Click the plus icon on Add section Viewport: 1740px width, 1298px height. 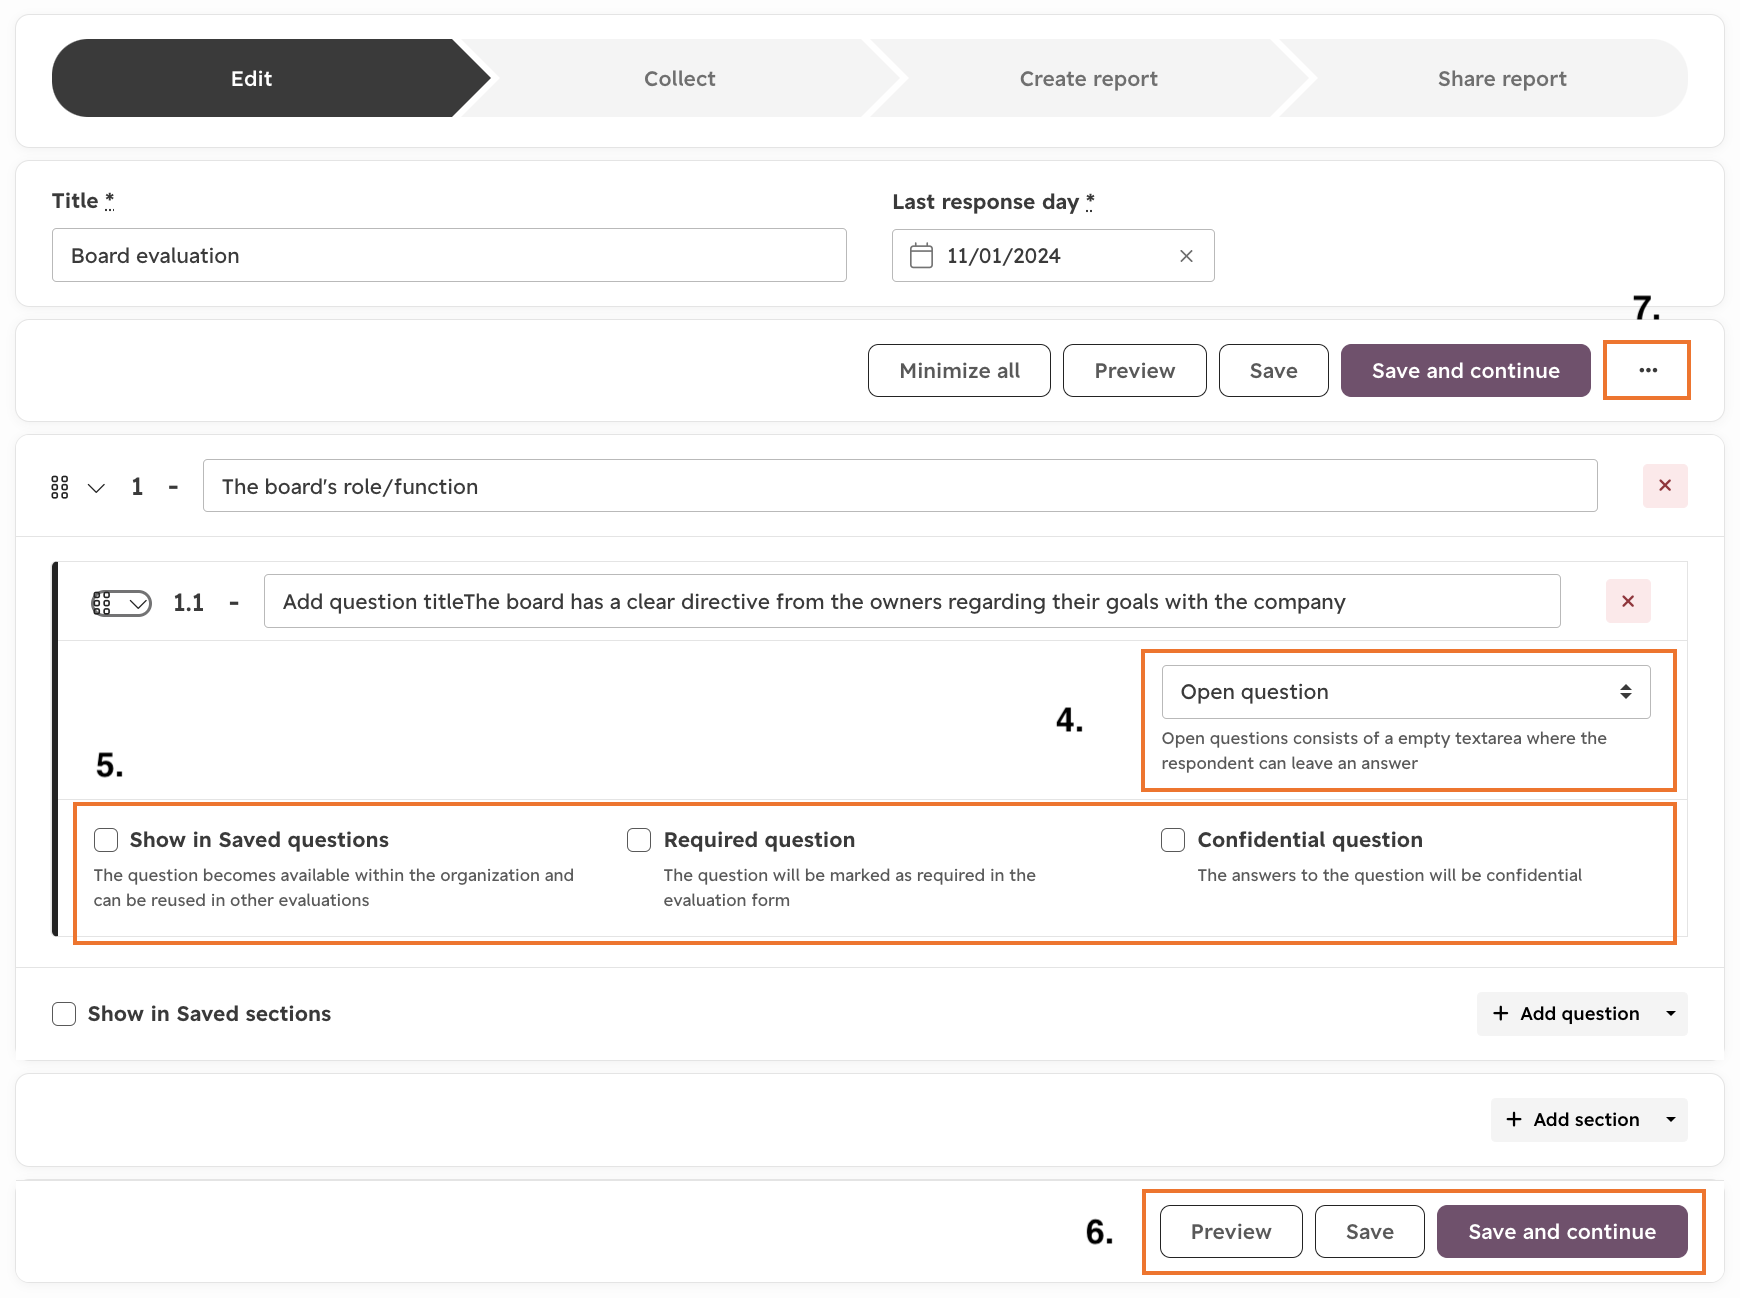pos(1514,1120)
